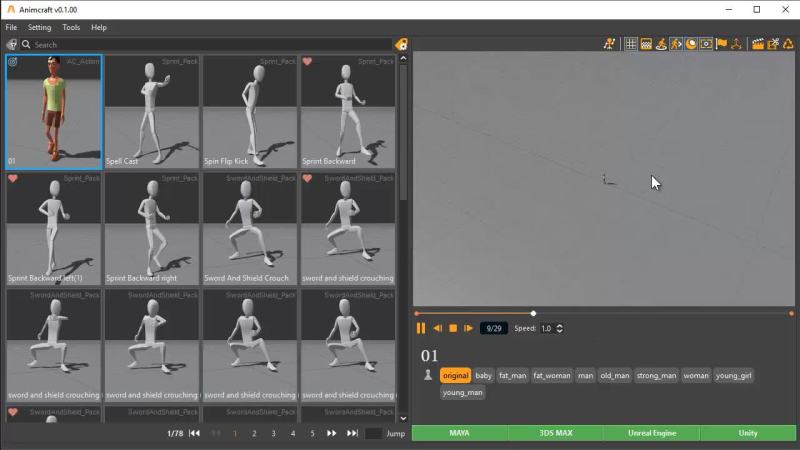Screen dimensions: 800x450
Task: Click the timeline end marker
Action: (x=791, y=313)
